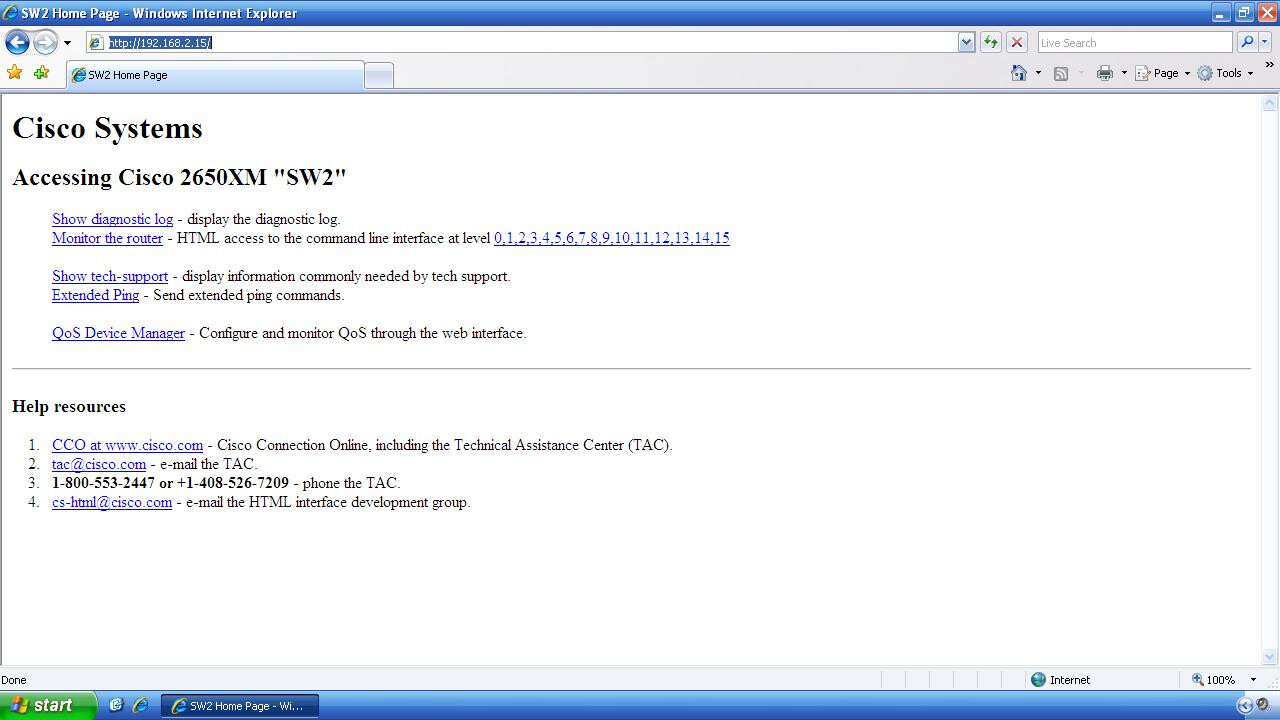1280x720 pixels.
Task: Click the page scrollbar up arrow
Action: [1270, 103]
